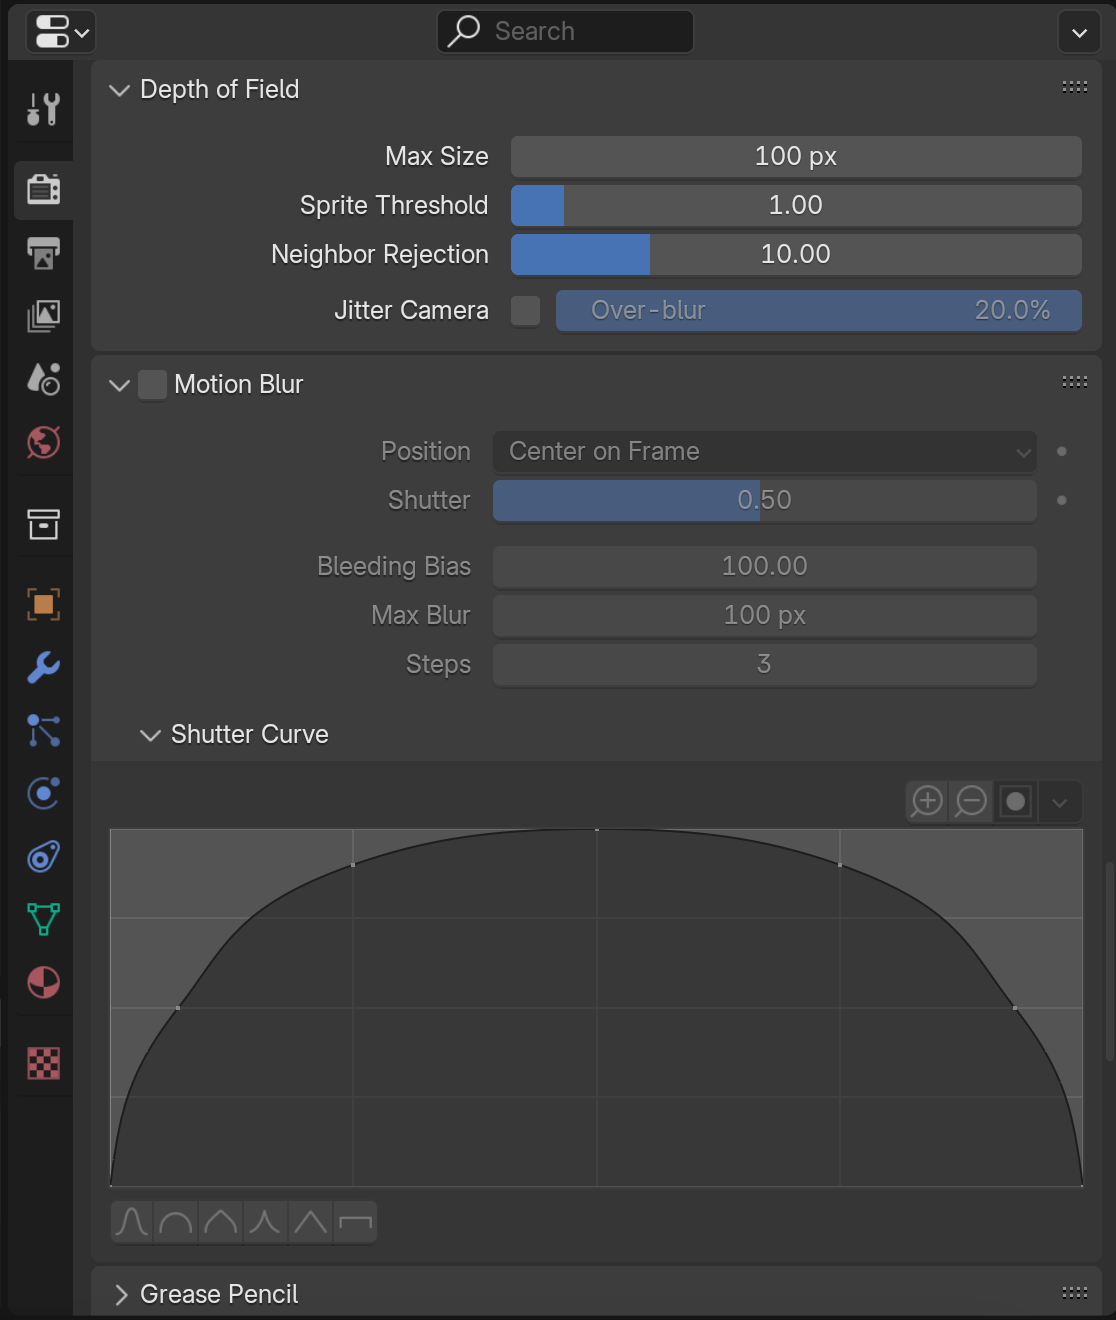
Task: Open the View Layer properties icon
Action: click(x=43, y=316)
